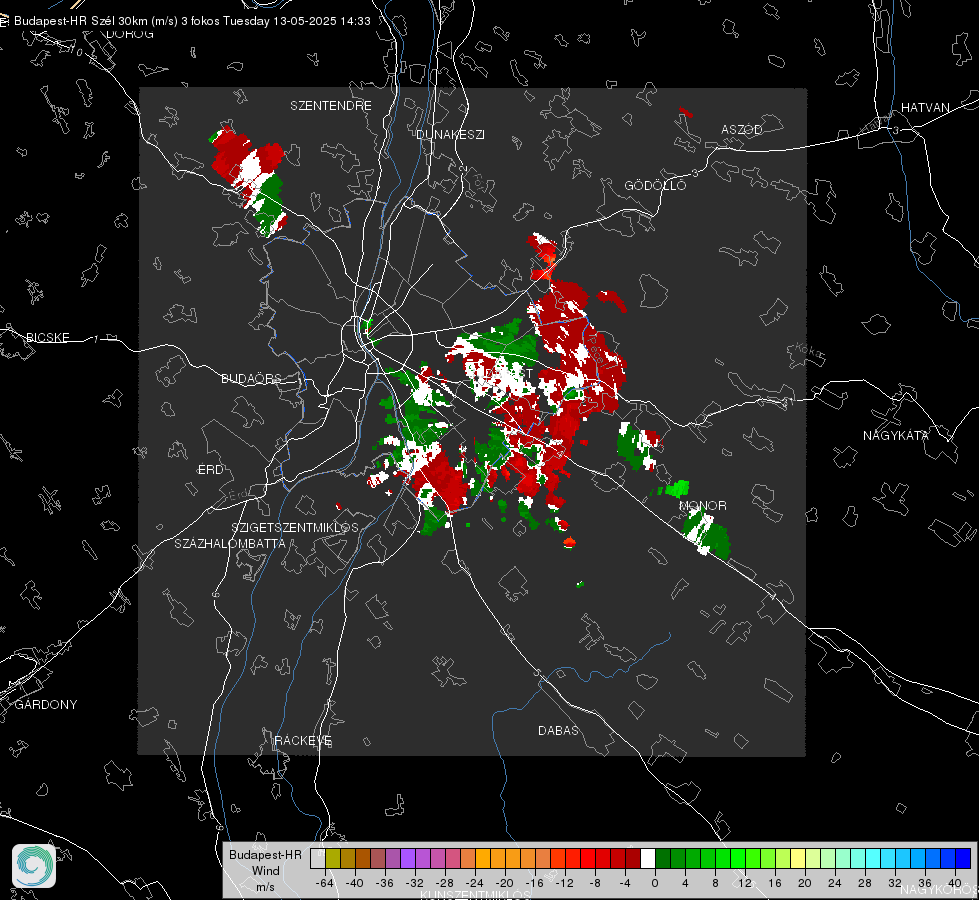Viewport: 979px width, 900px height.
Task: Click the rightmost deep blue legend swatch
Action: pos(963,858)
